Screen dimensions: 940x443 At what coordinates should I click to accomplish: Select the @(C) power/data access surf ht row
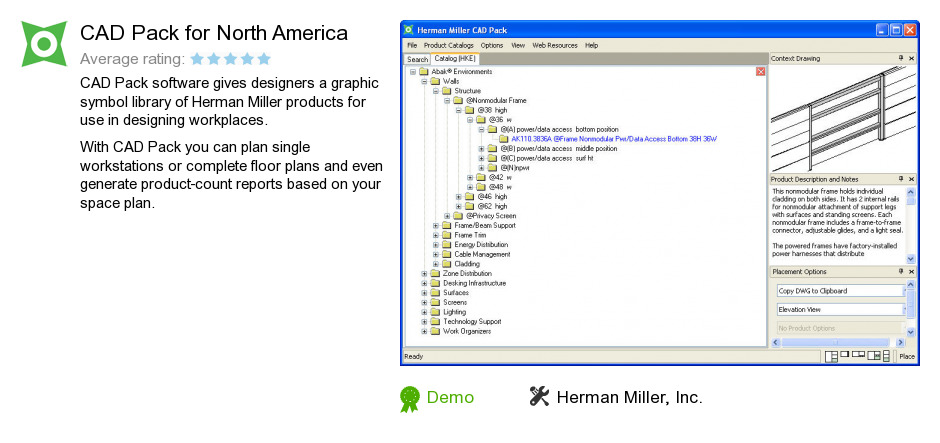click(547, 158)
